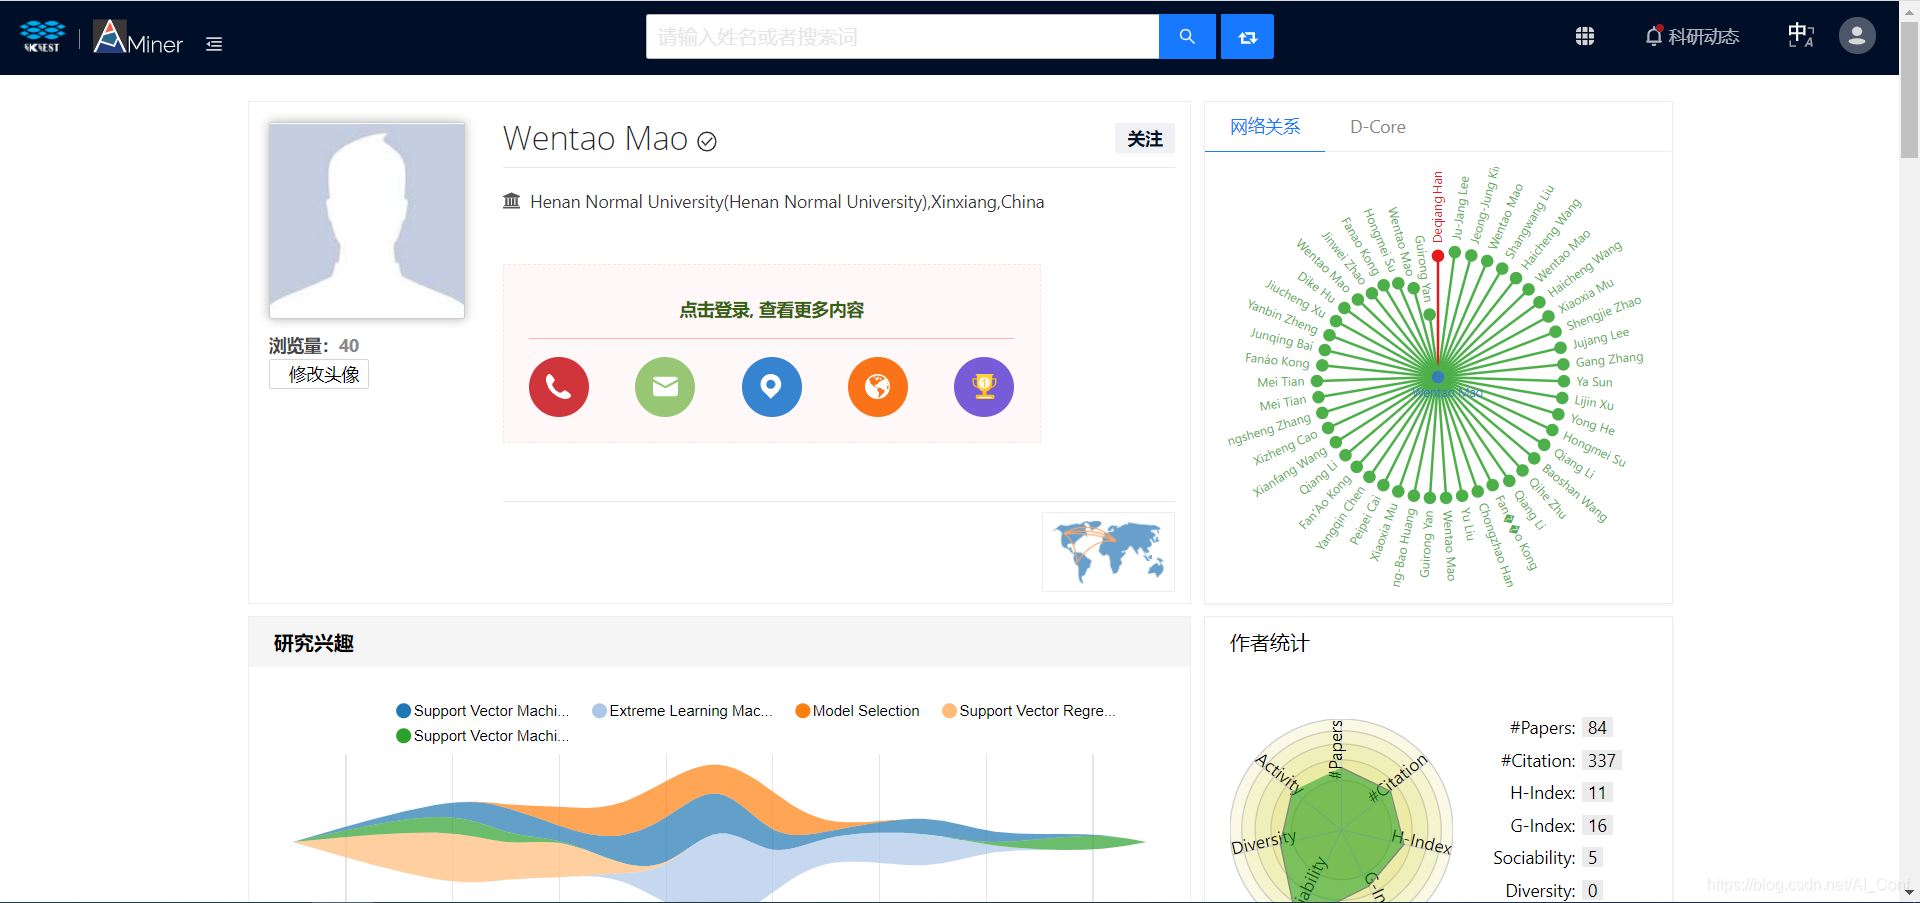Click the SciNest logo icon

click(42, 36)
